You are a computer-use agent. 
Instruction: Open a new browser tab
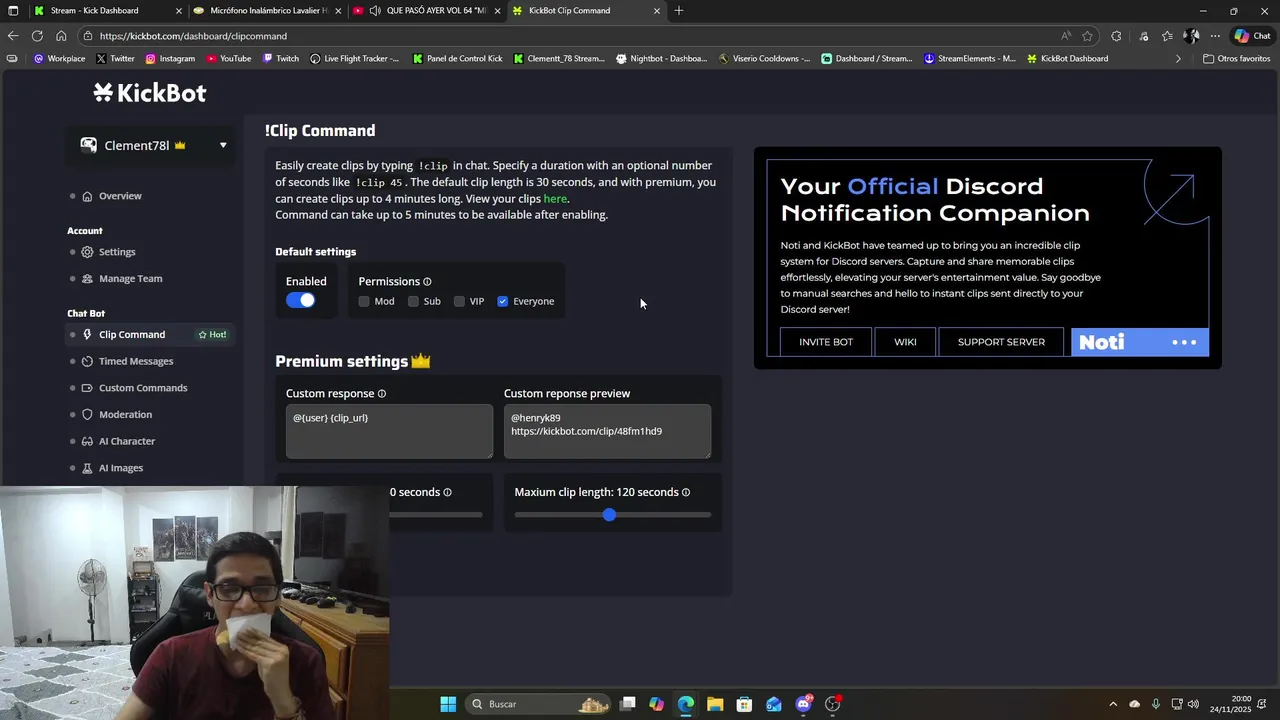679,11
